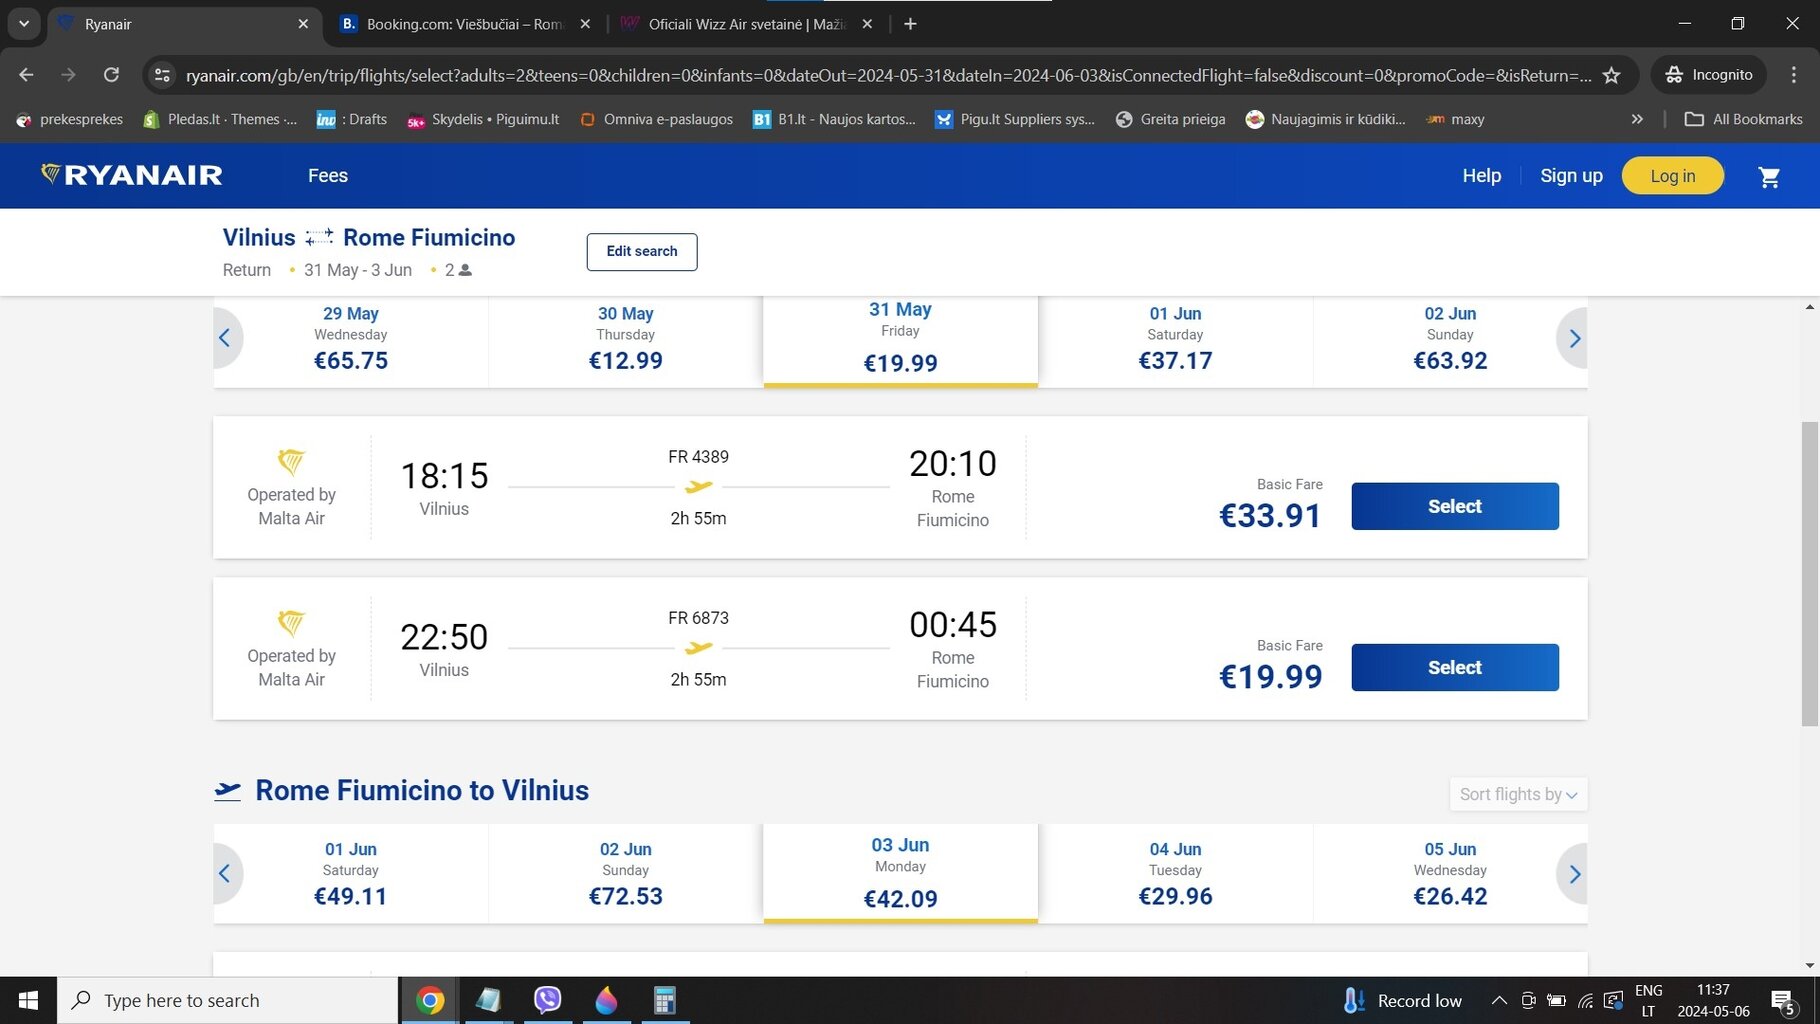Open Calculator from the taskbar

coord(664,1000)
